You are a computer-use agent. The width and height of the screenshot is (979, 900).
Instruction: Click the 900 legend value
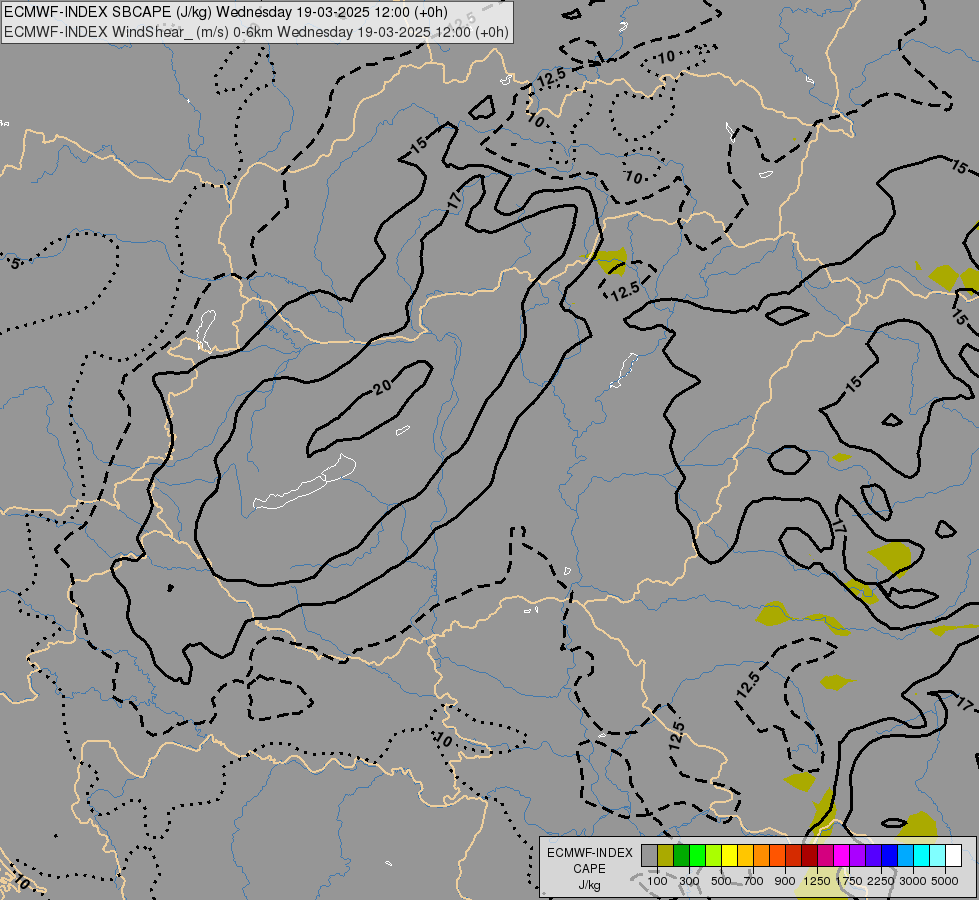point(785,881)
